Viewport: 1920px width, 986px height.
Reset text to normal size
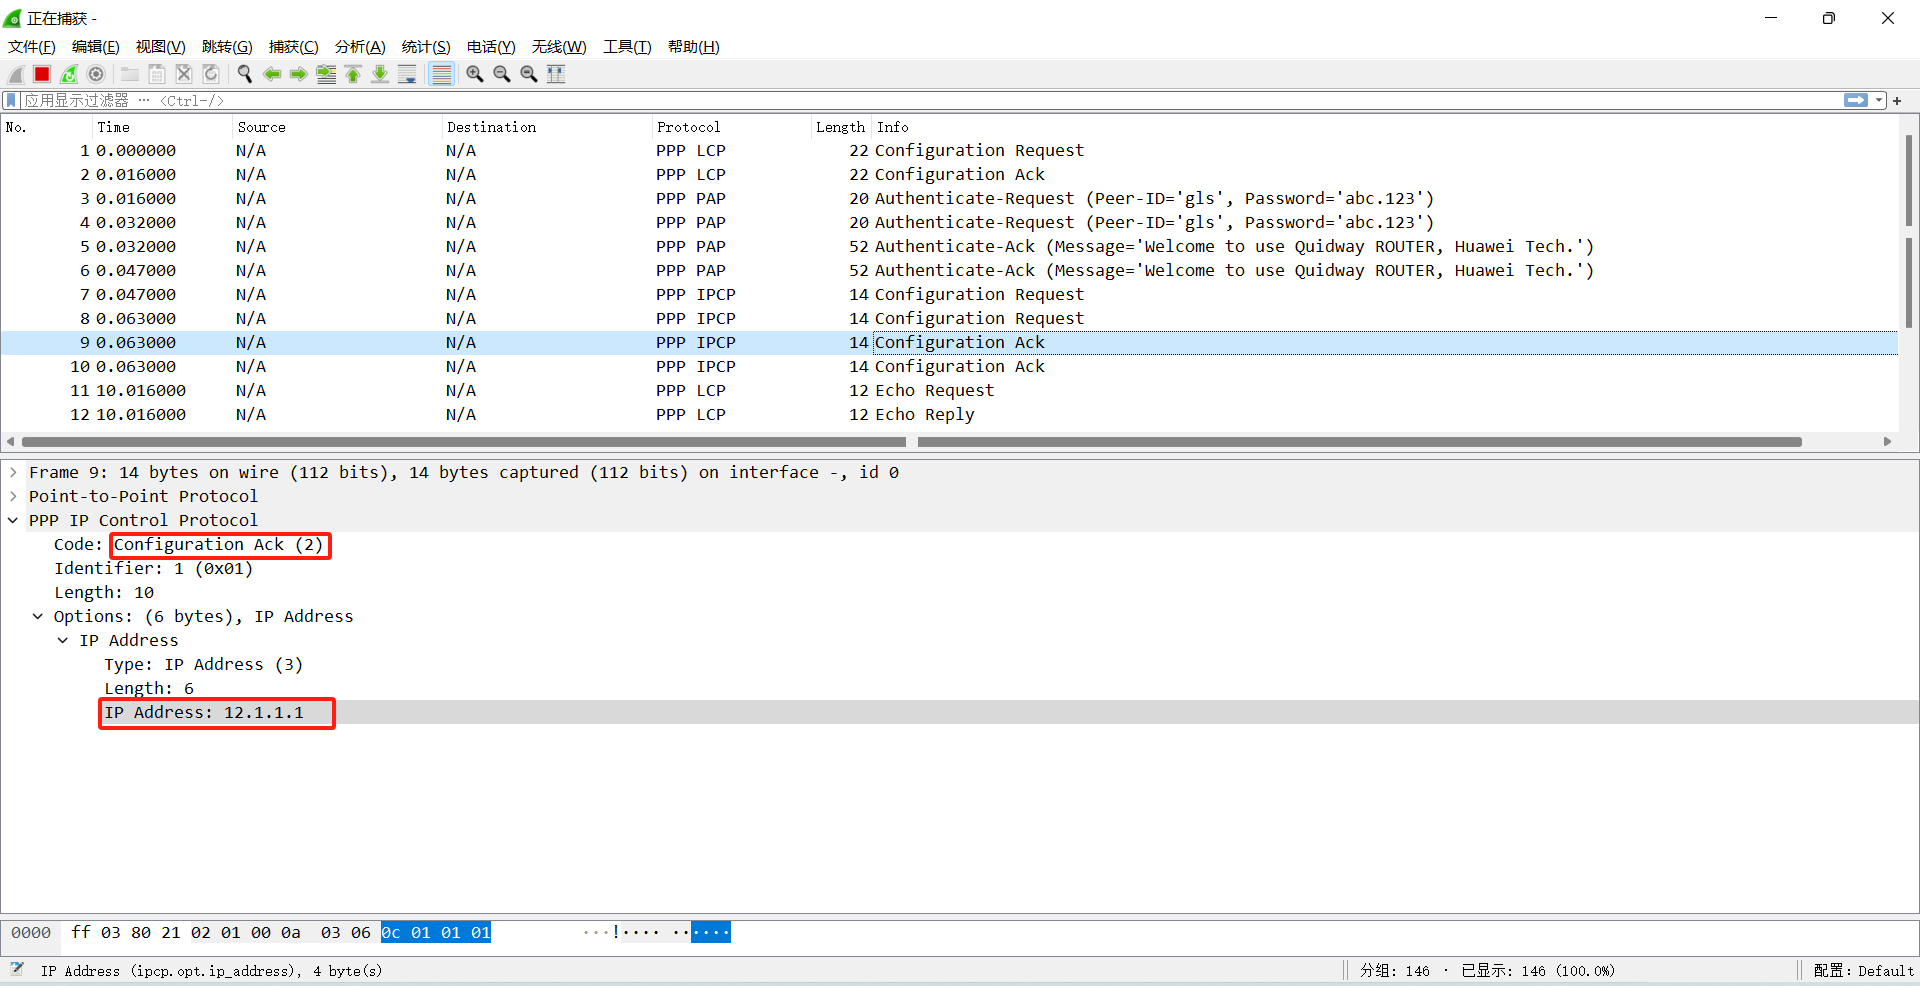click(x=529, y=74)
